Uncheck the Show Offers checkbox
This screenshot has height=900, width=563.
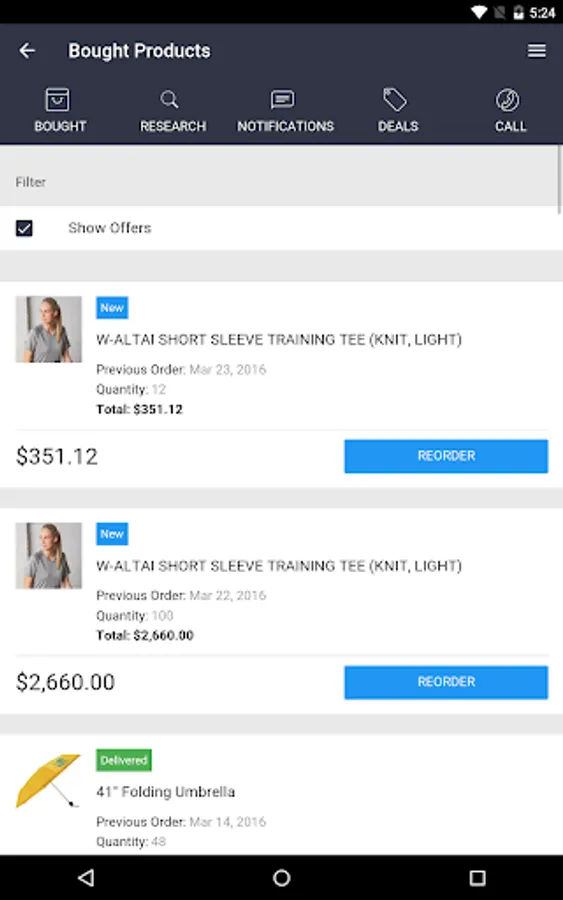[x=24, y=228]
